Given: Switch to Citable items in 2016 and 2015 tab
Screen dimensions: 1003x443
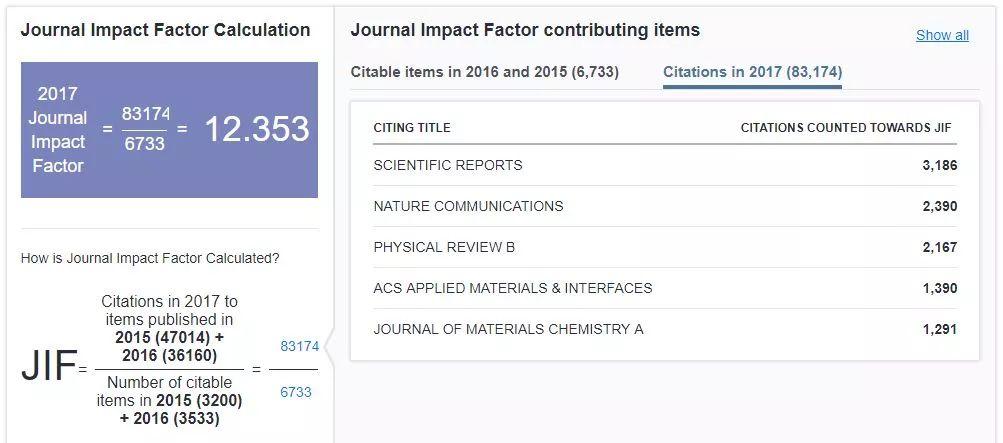Looking at the screenshot, I should pos(484,72).
